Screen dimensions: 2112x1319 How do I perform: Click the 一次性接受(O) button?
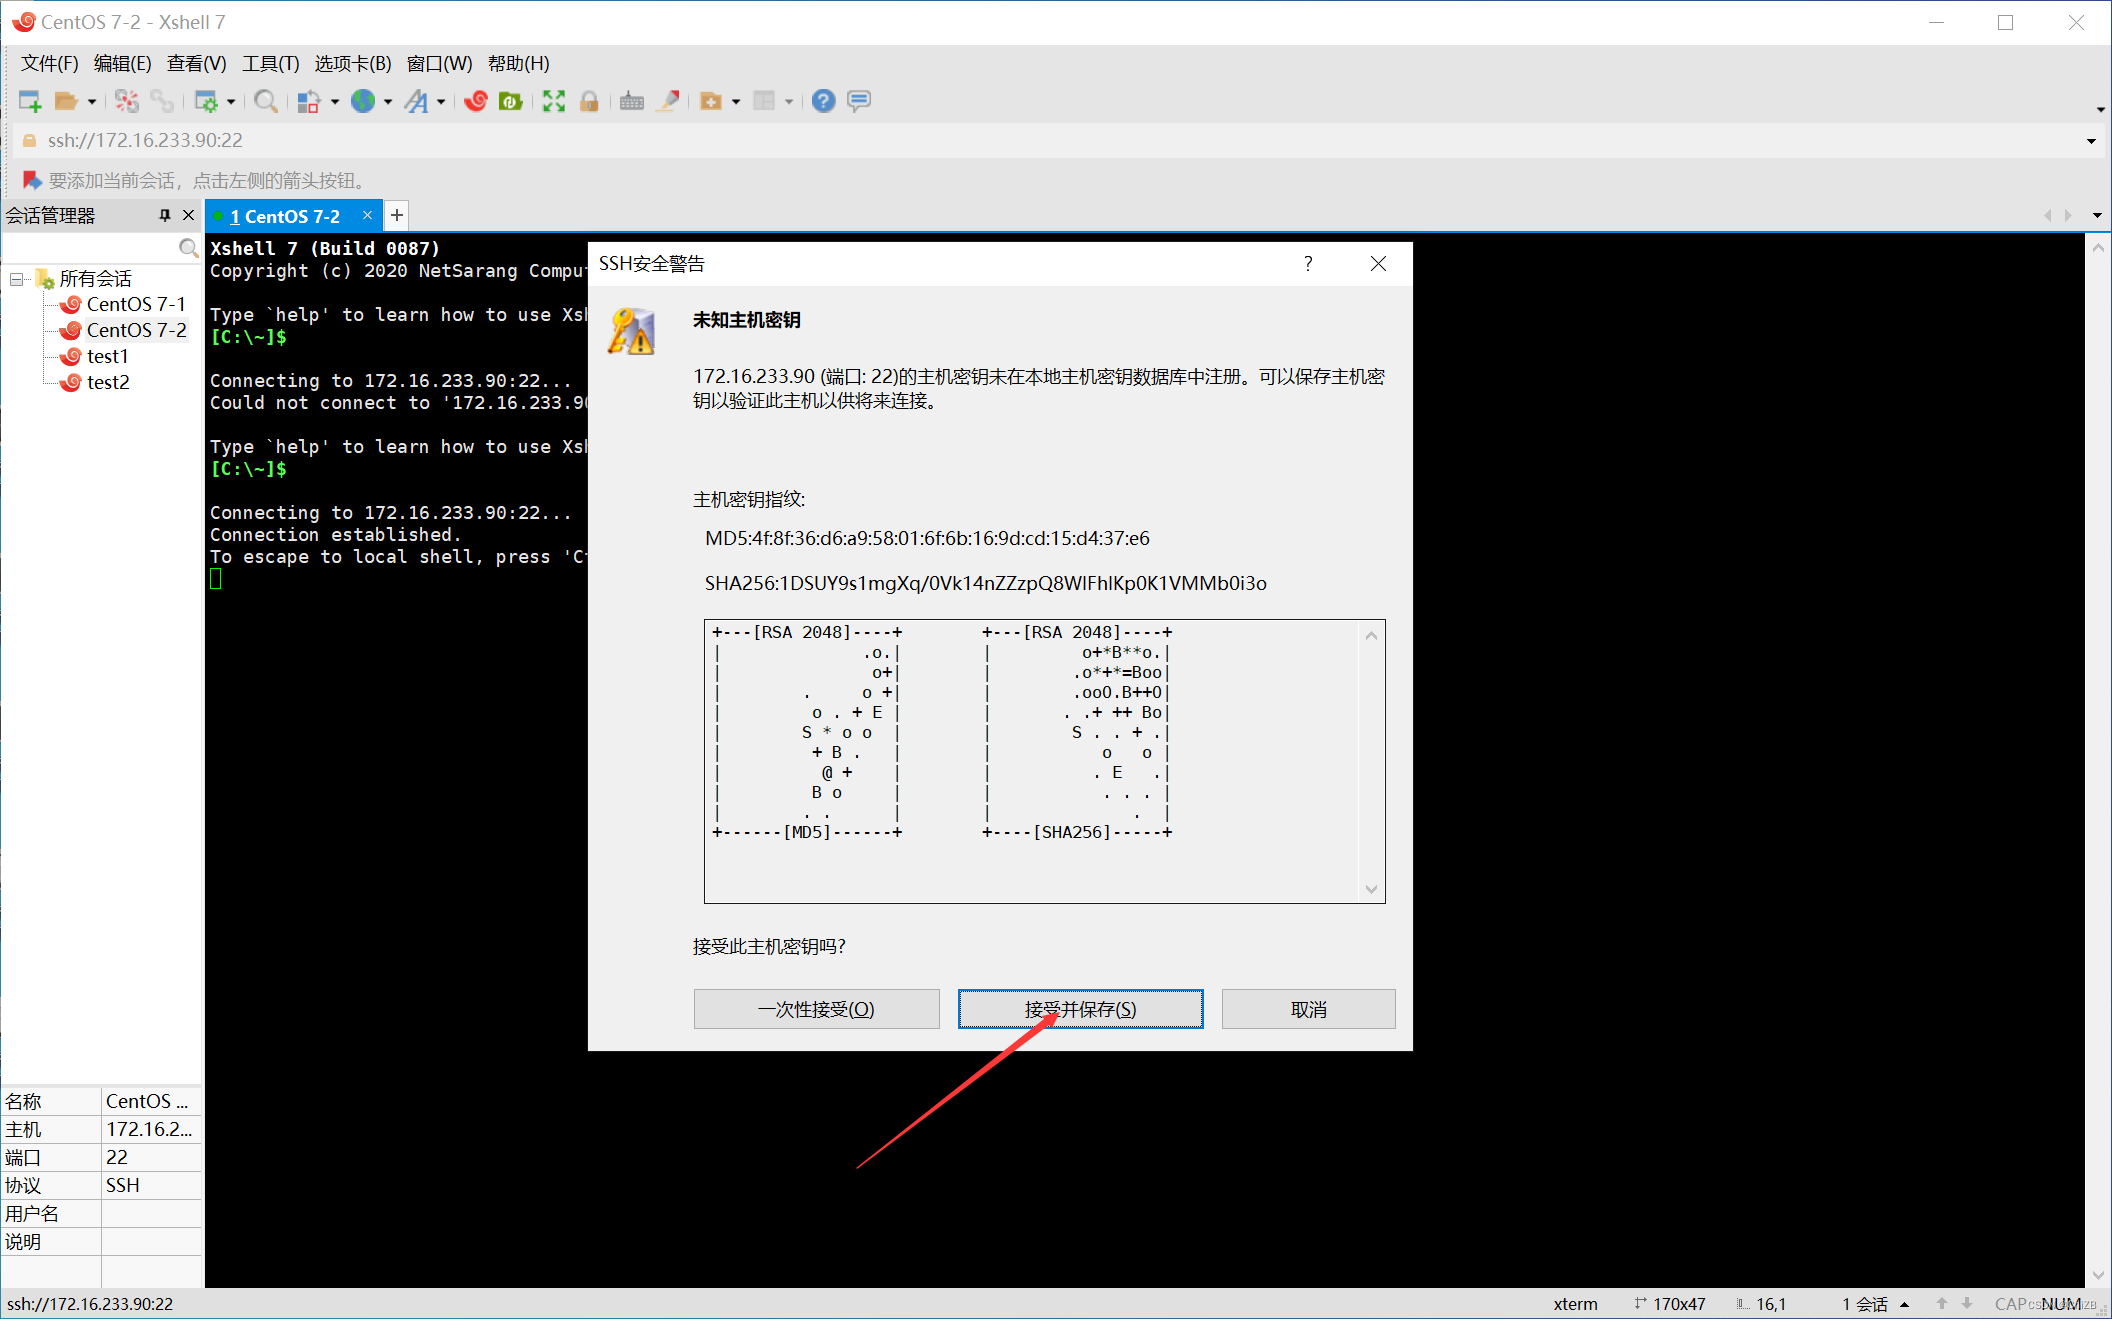click(x=816, y=1009)
